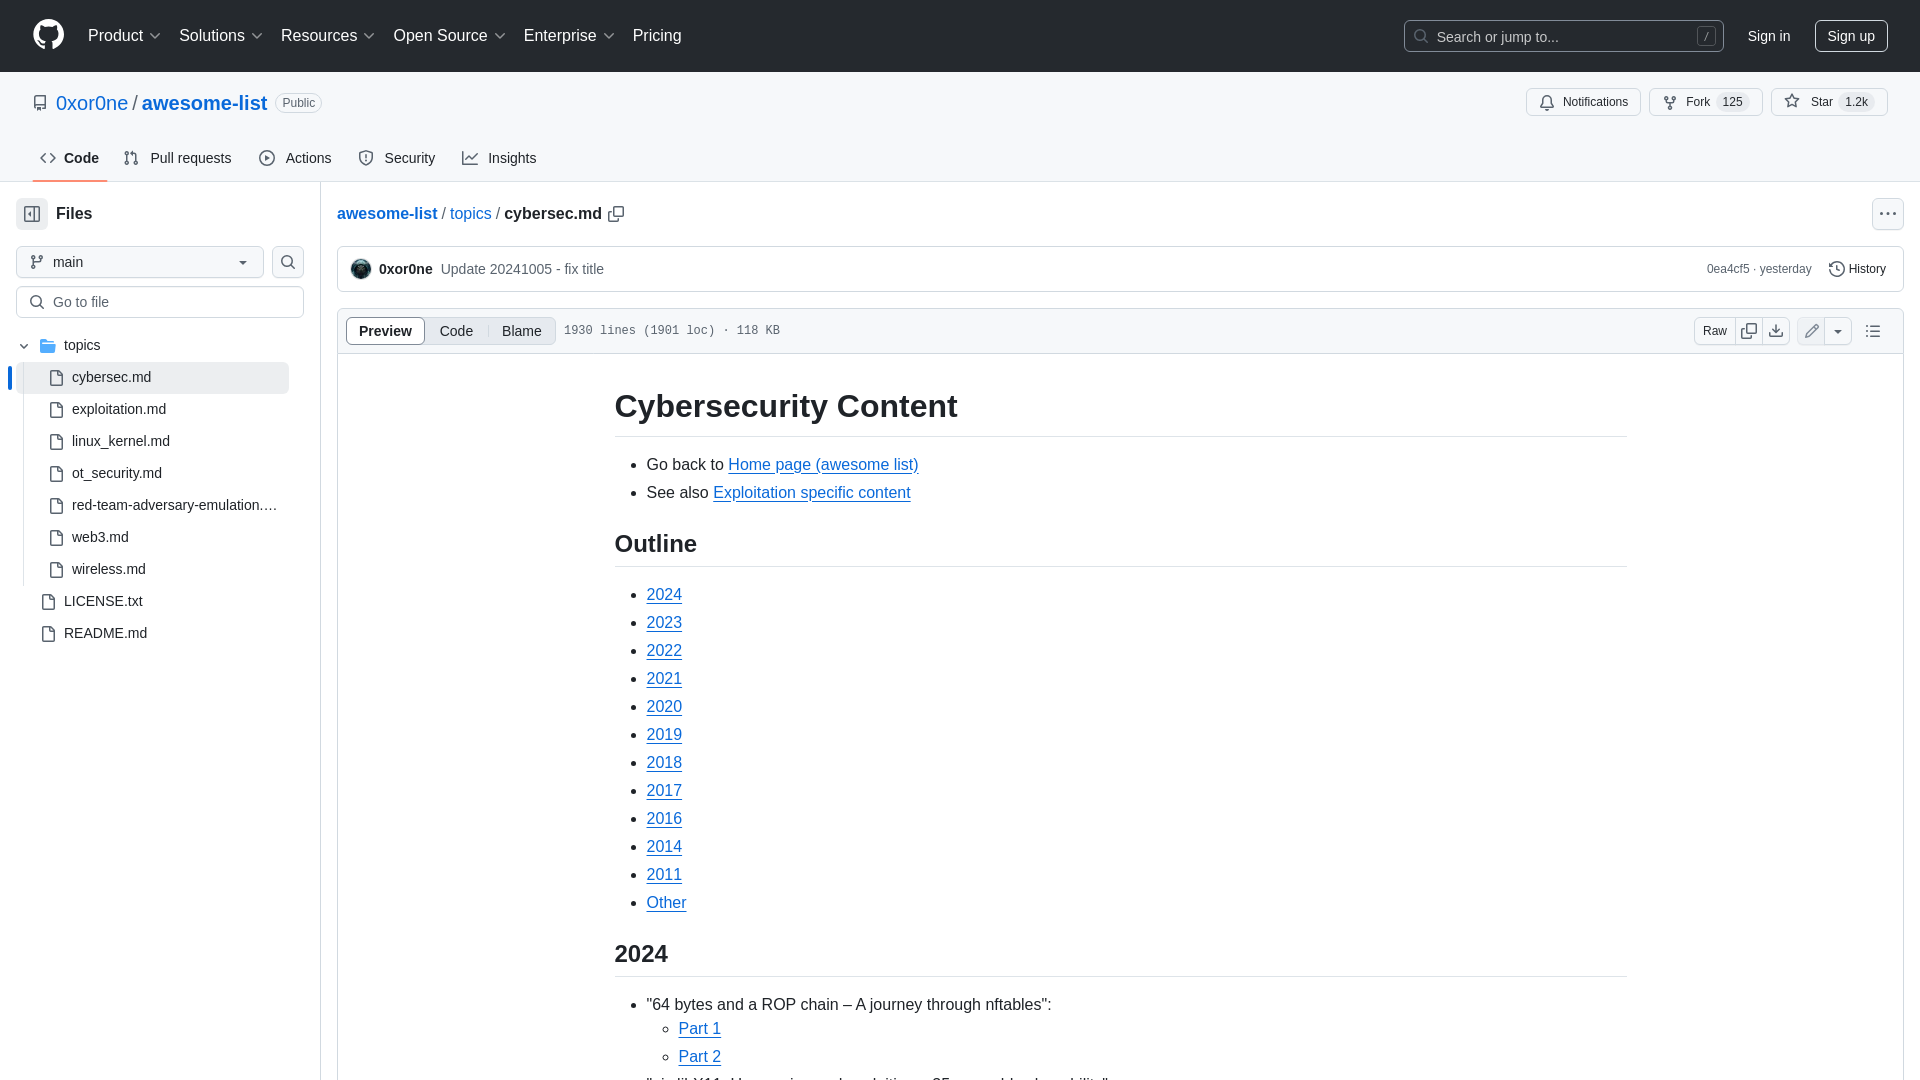Click the Raw button

pyautogui.click(x=1715, y=331)
